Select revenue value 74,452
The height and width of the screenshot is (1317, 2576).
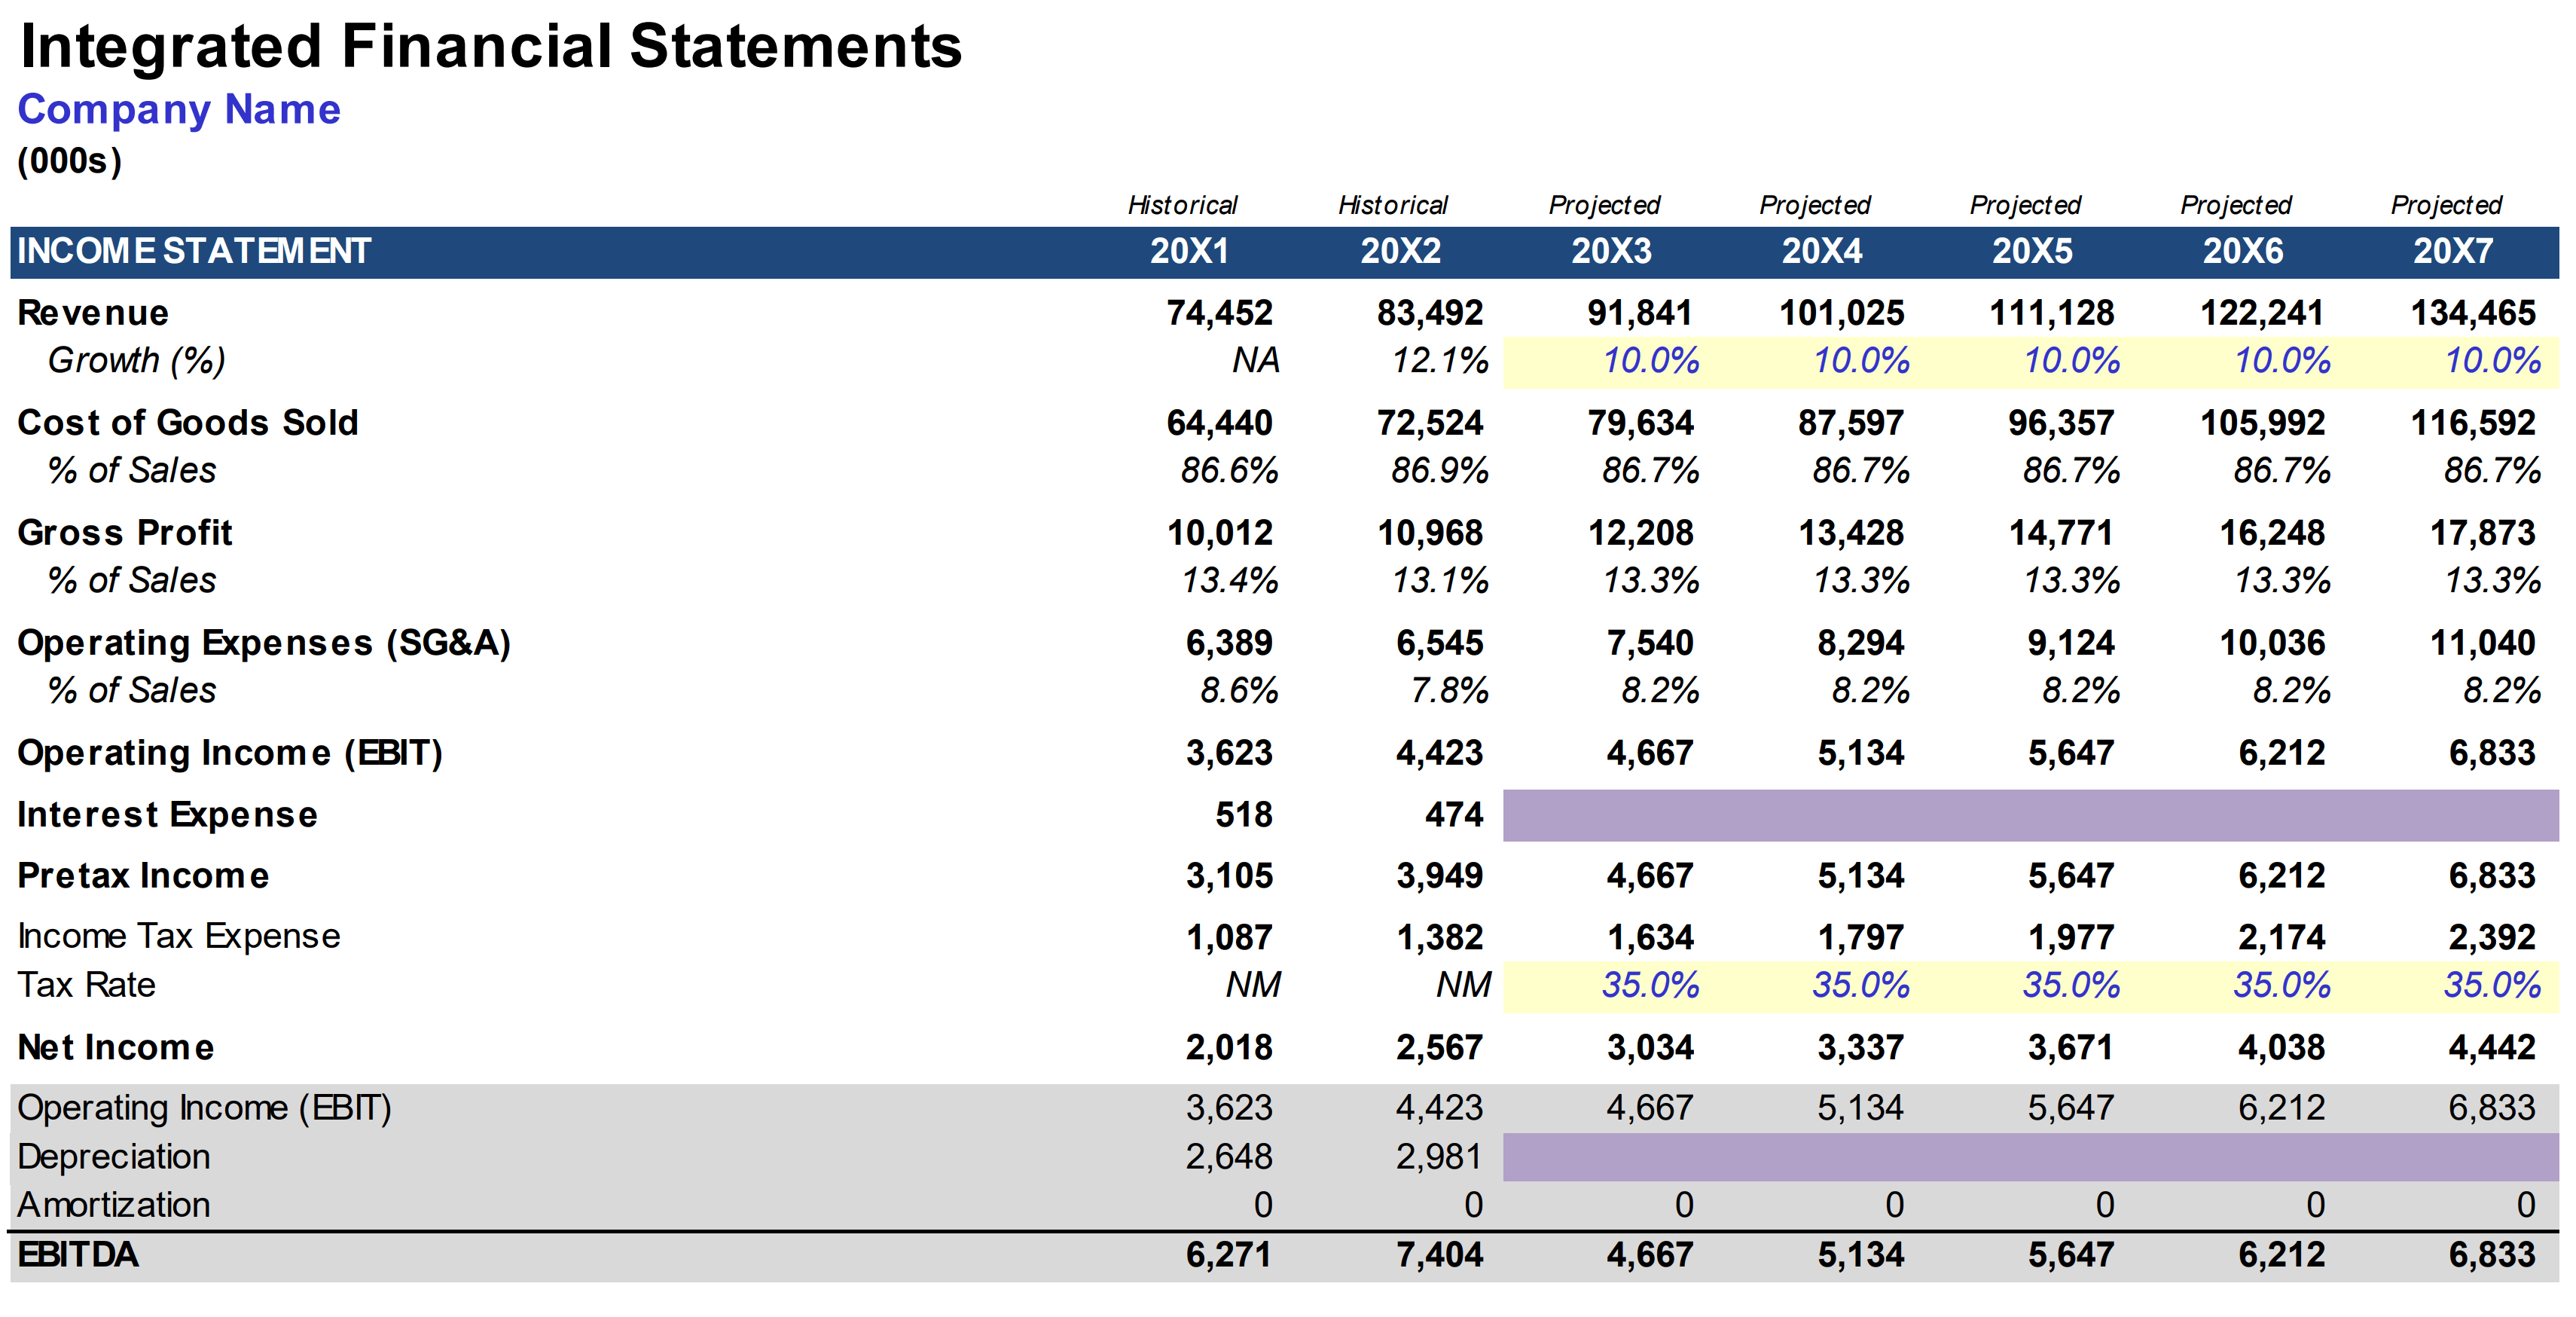[1219, 313]
